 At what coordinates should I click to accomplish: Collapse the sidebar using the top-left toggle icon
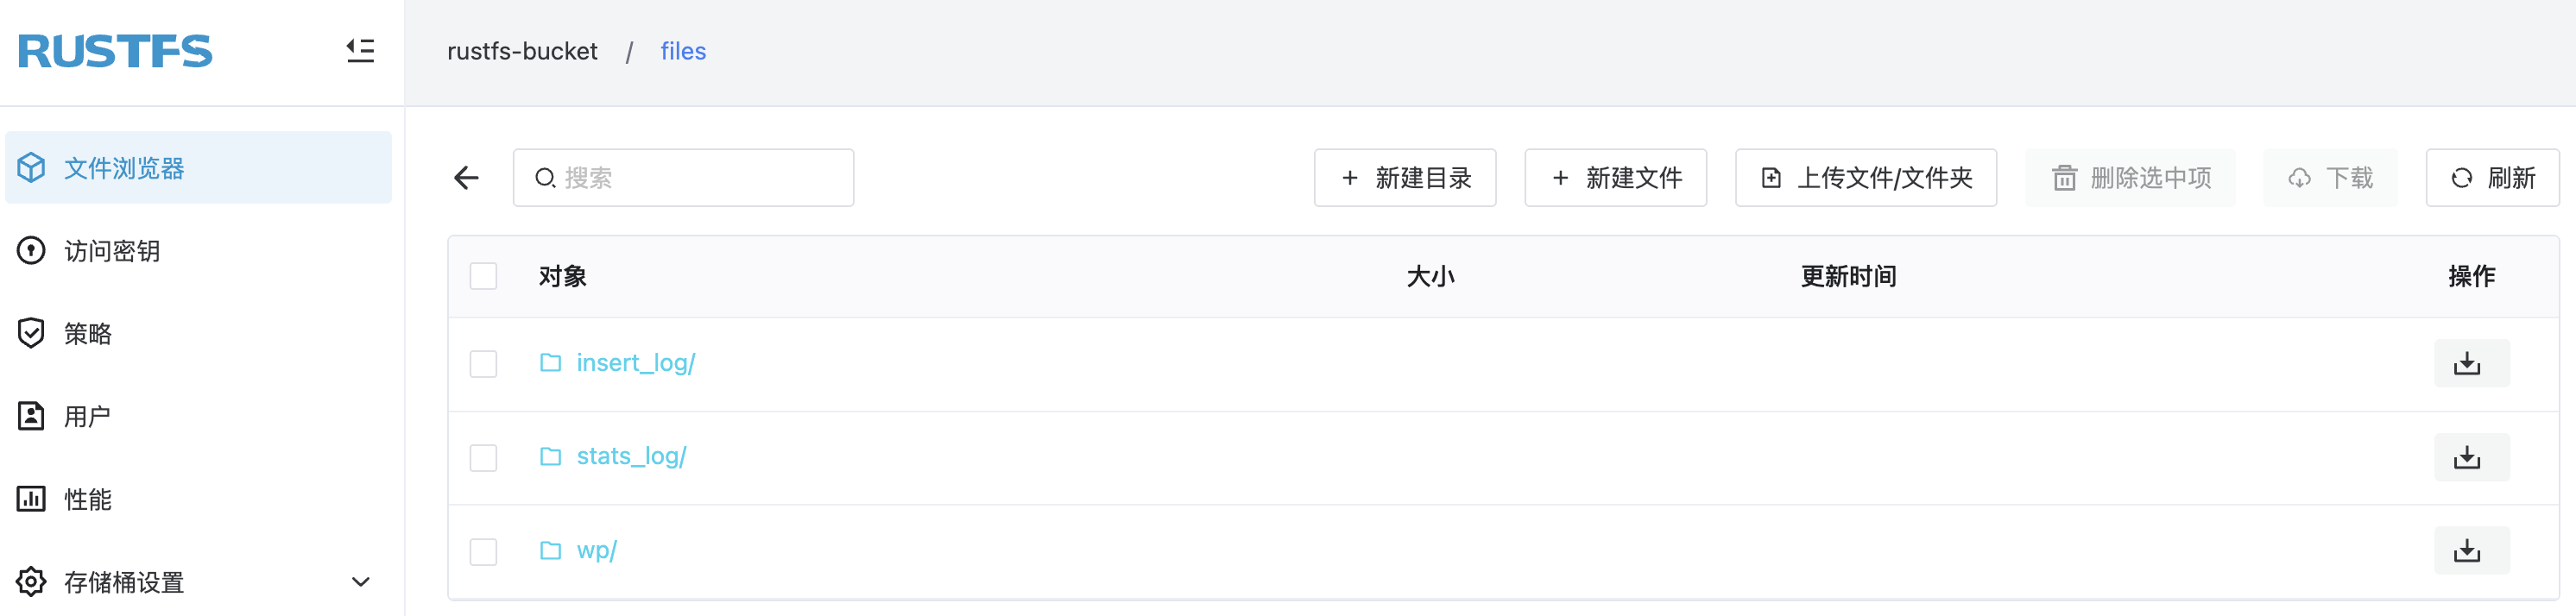click(x=358, y=51)
